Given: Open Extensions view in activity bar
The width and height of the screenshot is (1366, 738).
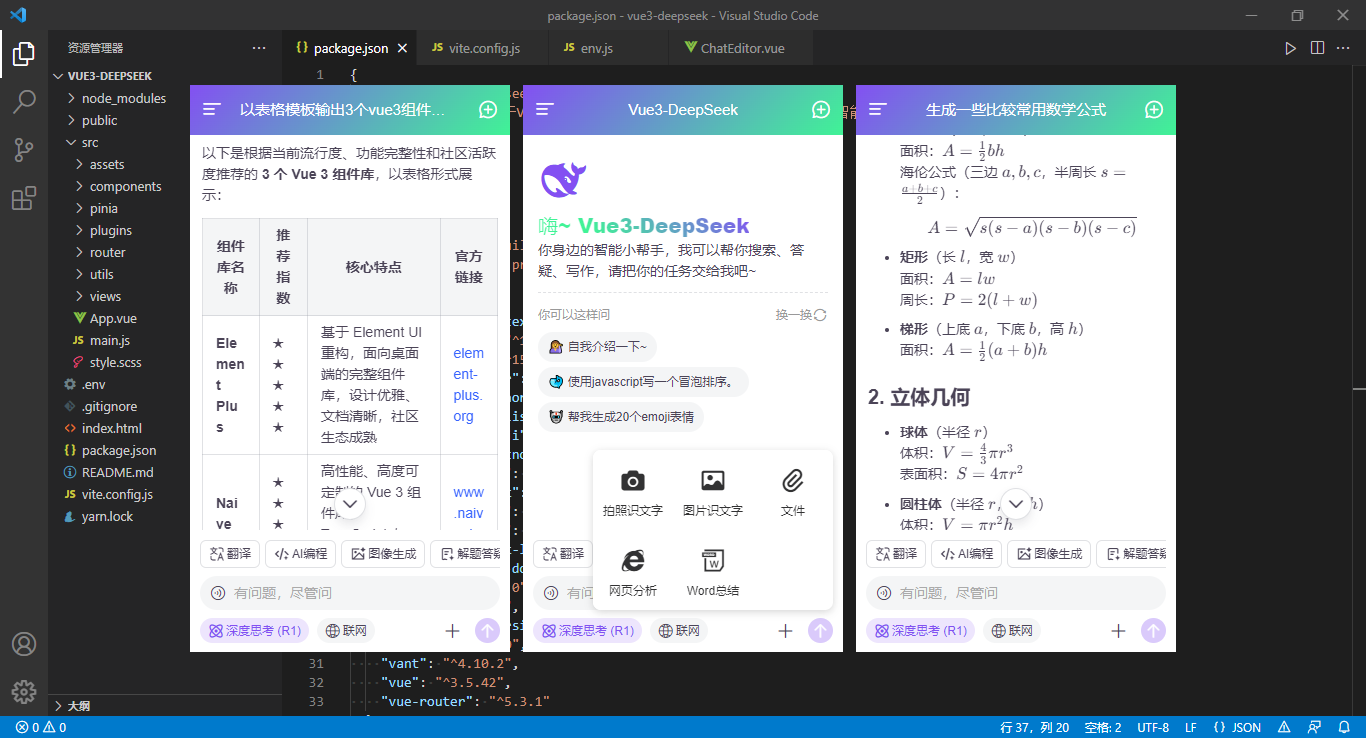Looking at the screenshot, I should (x=24, y=199).
